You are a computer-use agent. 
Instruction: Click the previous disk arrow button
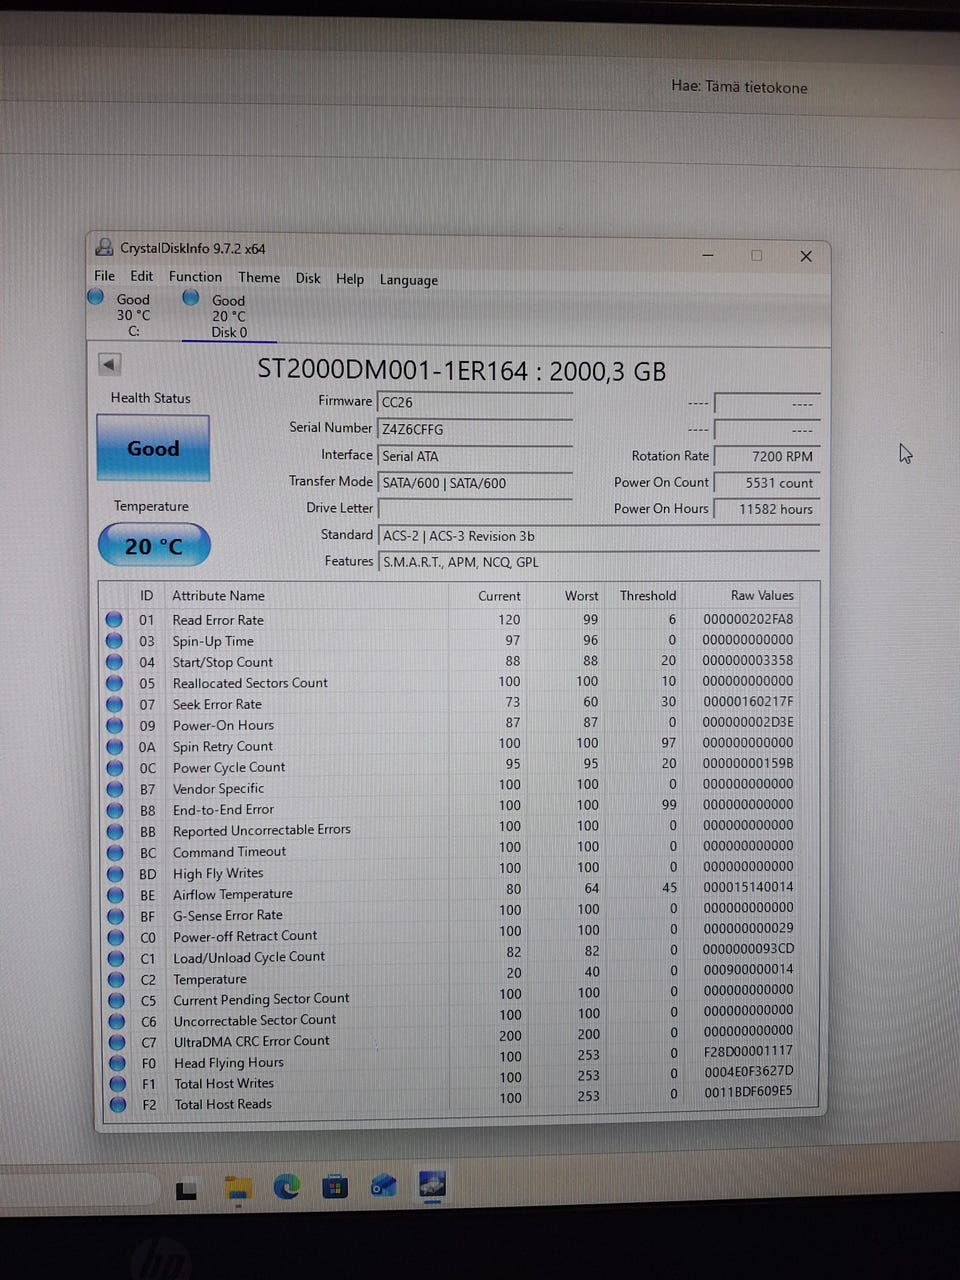point(110,365)
